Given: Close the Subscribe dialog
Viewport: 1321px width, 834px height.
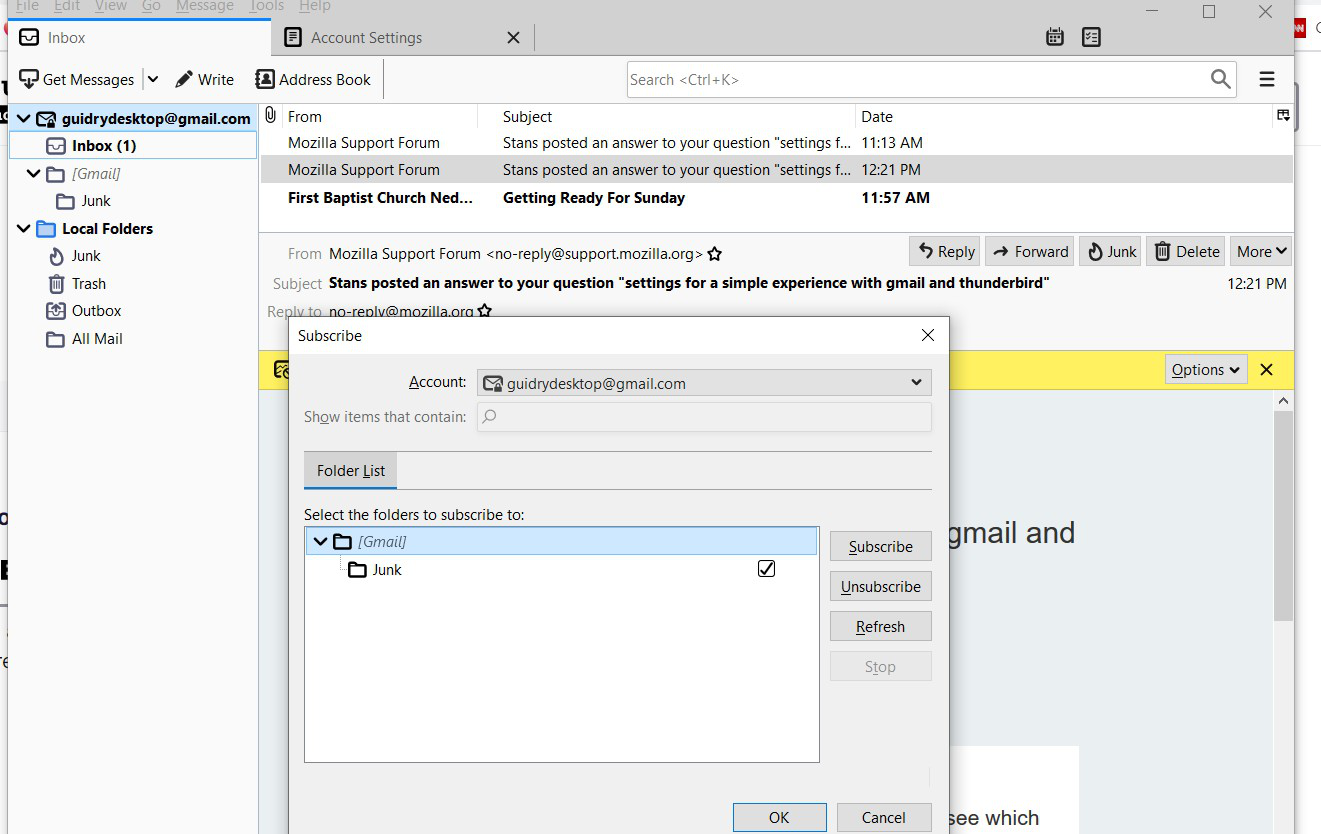Looking at the screenshot, I should coord(927,335).
